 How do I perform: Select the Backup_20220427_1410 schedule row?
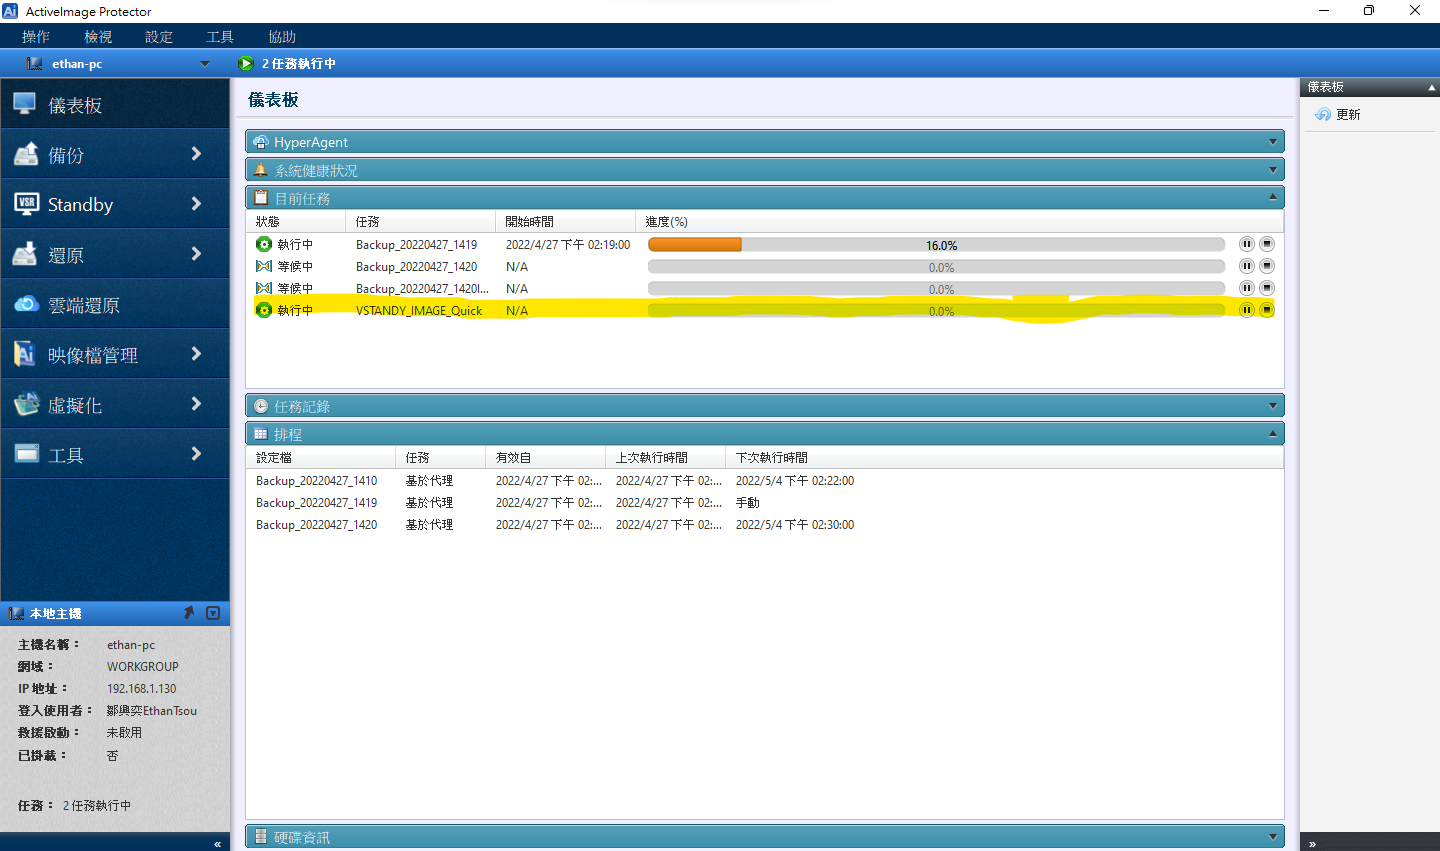click(317, 481)
